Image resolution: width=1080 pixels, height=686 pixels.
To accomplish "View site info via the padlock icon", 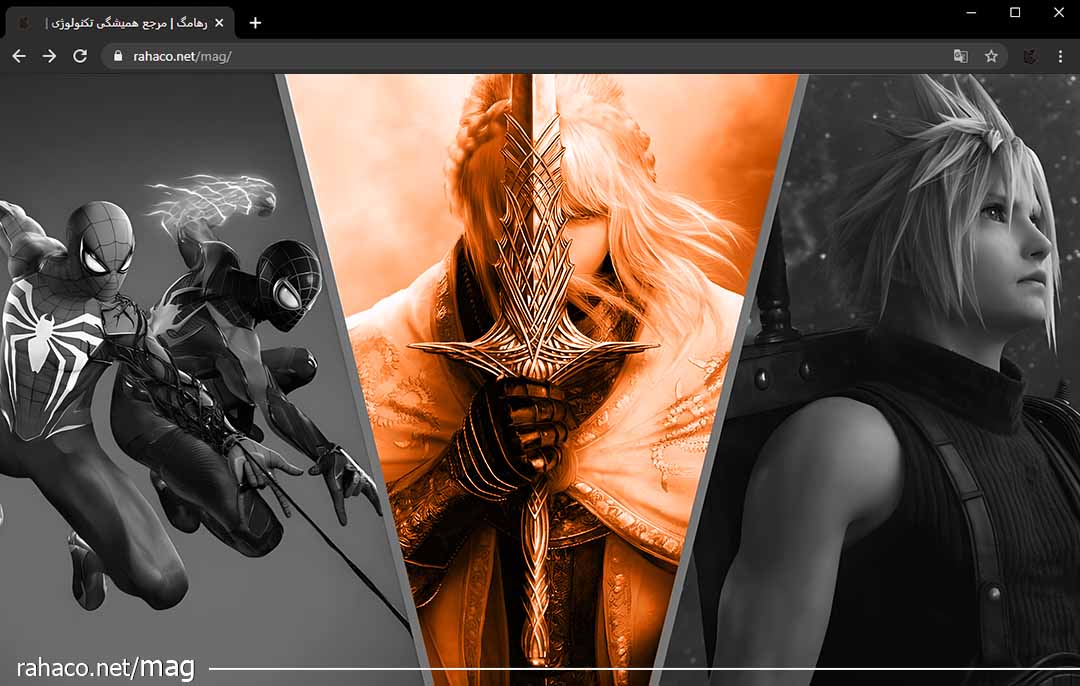I will coord(118,56).
